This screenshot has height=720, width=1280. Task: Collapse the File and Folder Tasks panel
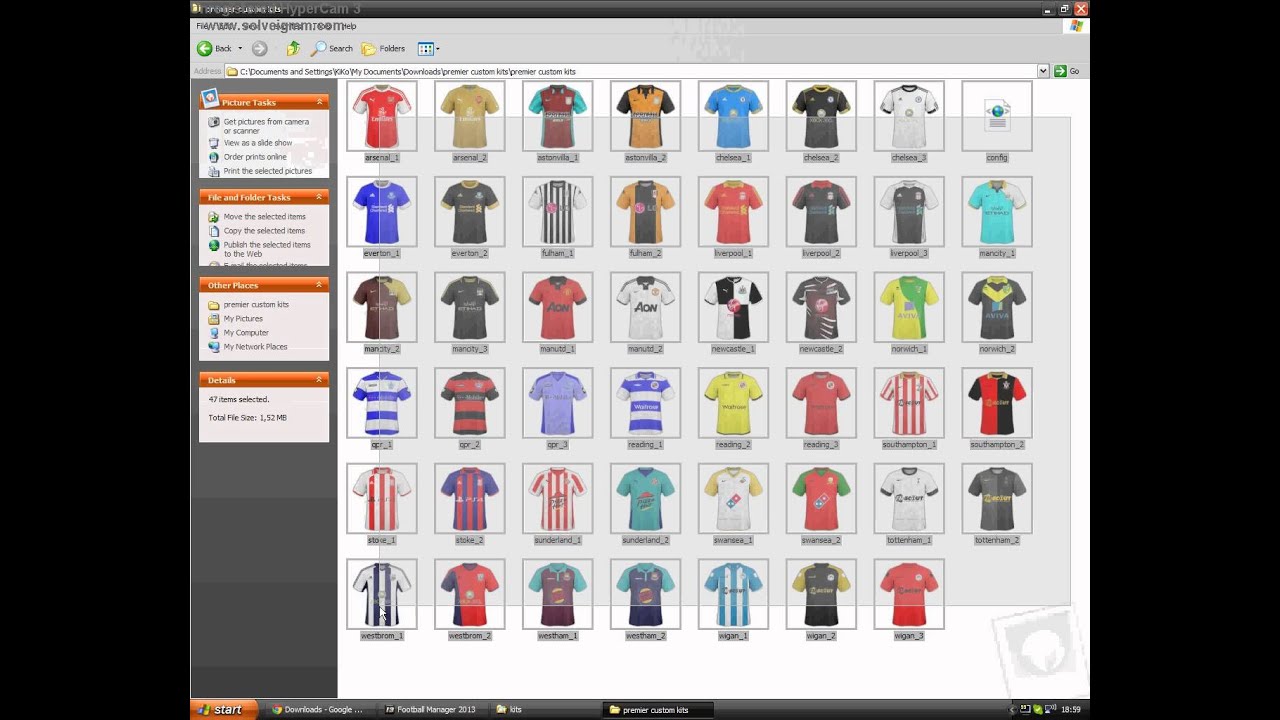coord(320,197)
